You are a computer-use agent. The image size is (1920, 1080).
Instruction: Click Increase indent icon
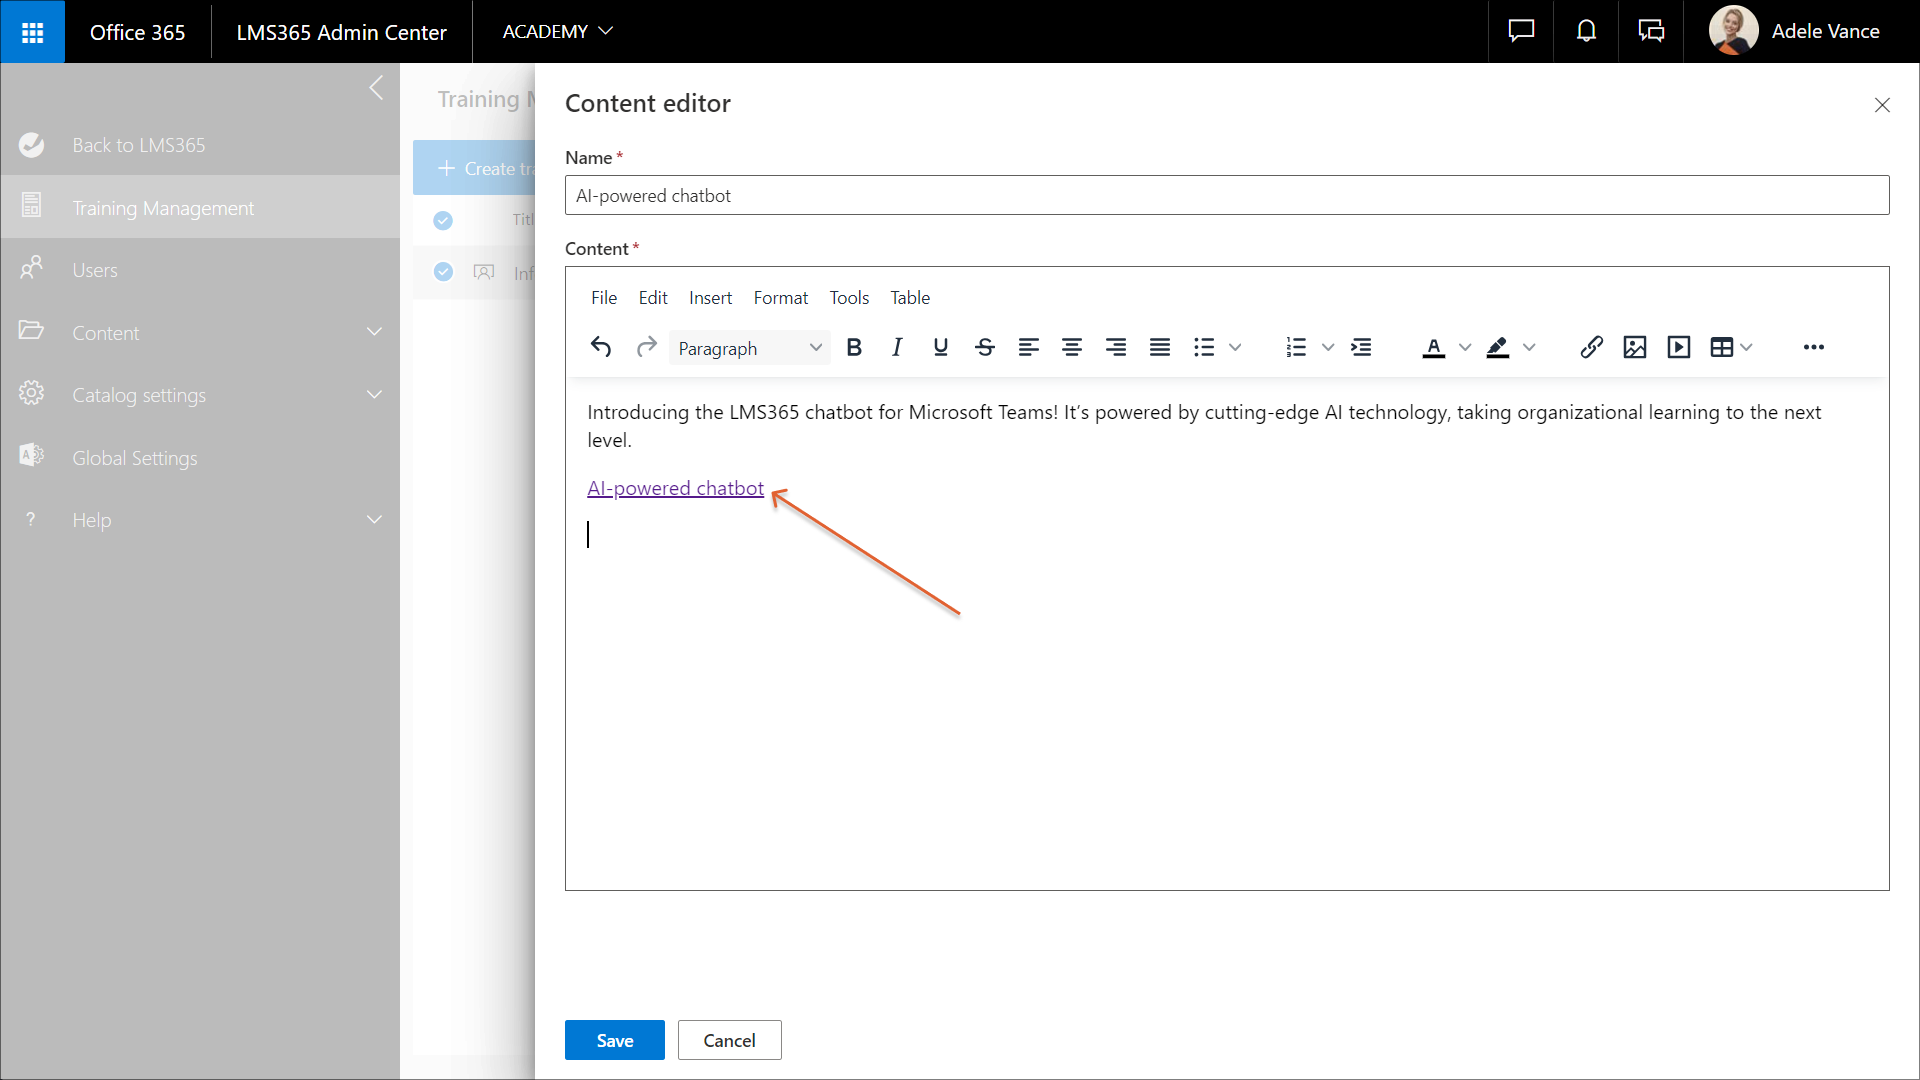[x=1361, y=347]
